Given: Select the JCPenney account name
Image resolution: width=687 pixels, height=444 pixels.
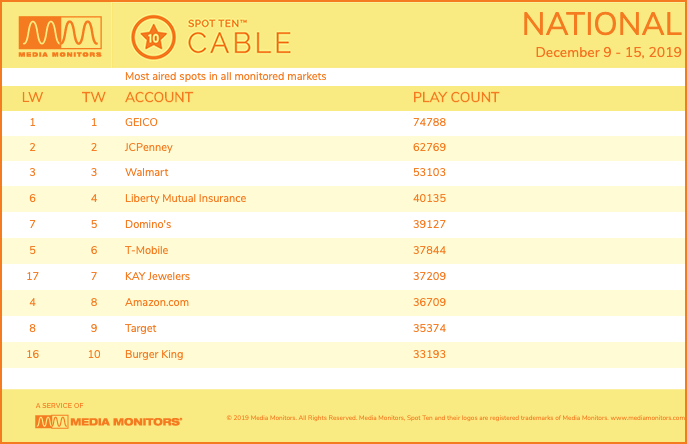Looking at the screenshot, I should (x=149, y=147).
